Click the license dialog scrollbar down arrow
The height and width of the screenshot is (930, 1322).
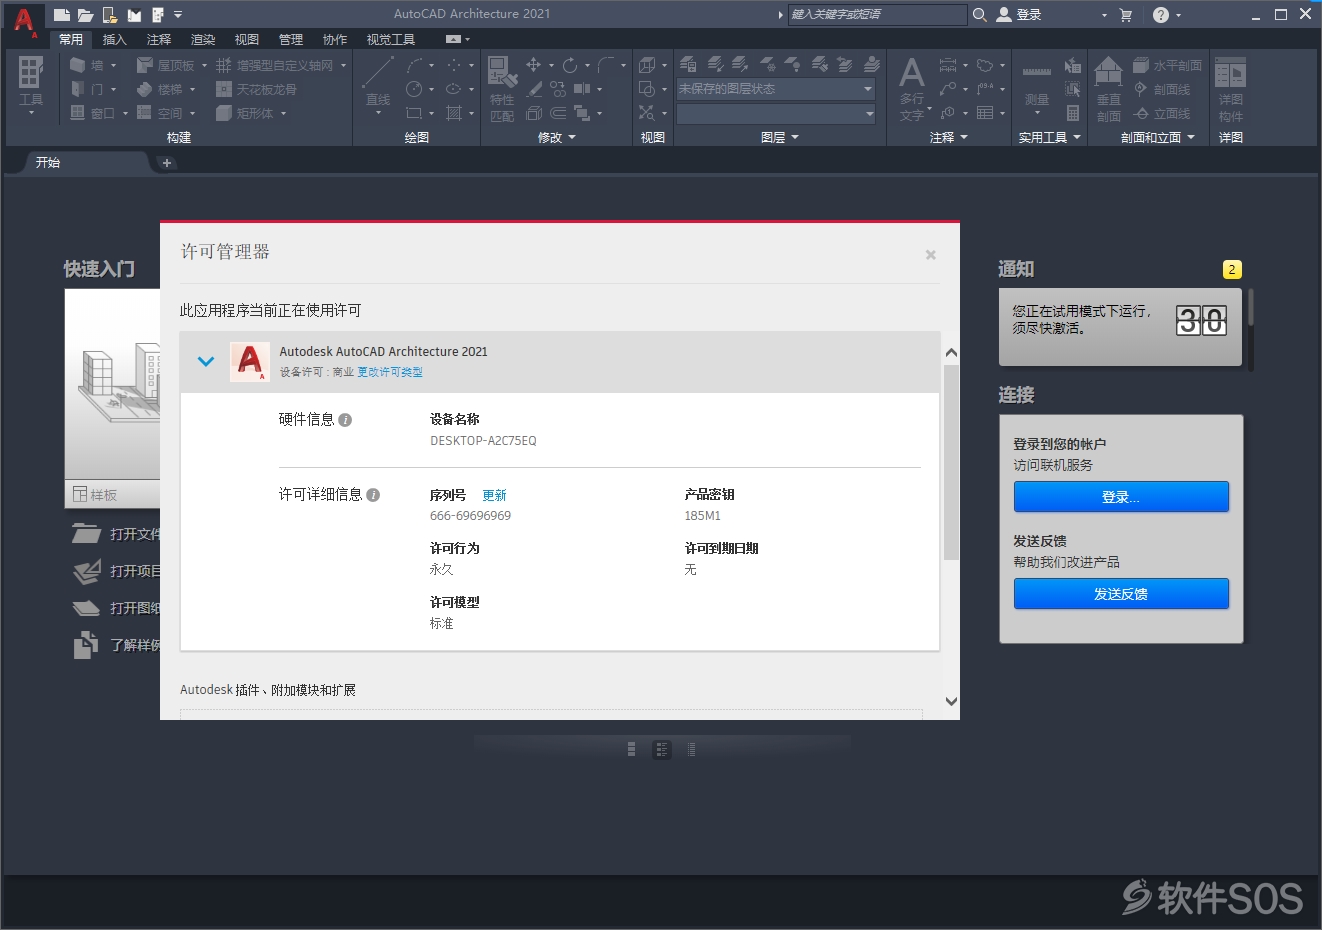[x=951, y=702]
